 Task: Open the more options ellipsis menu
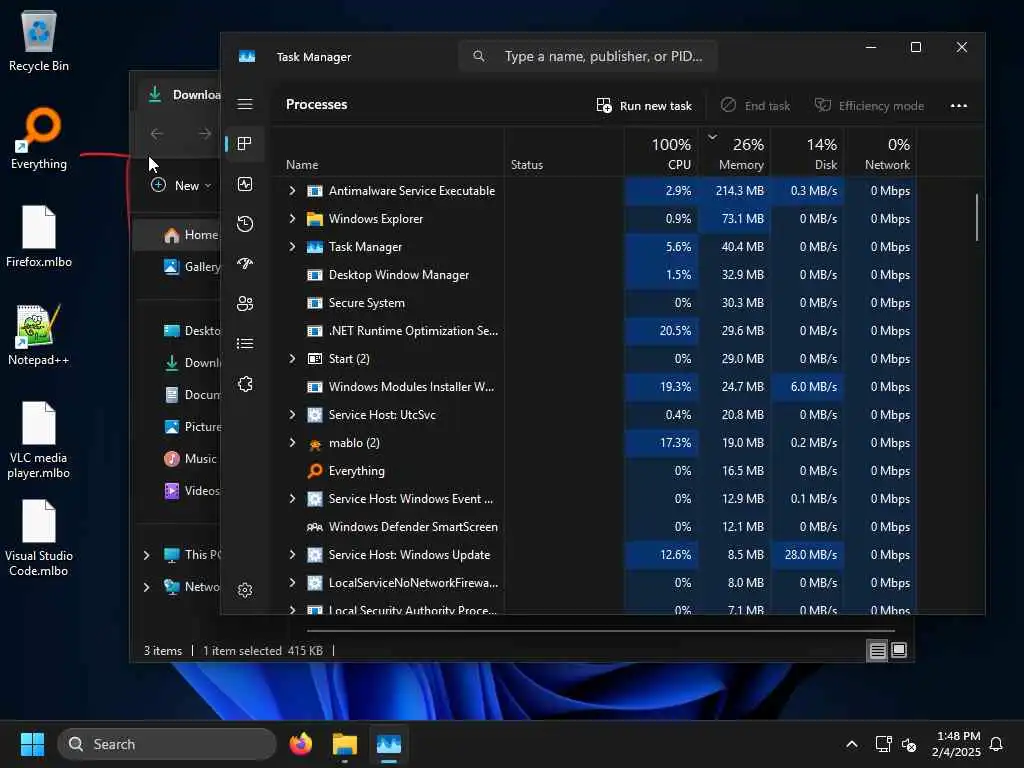[x=959, y=106]
